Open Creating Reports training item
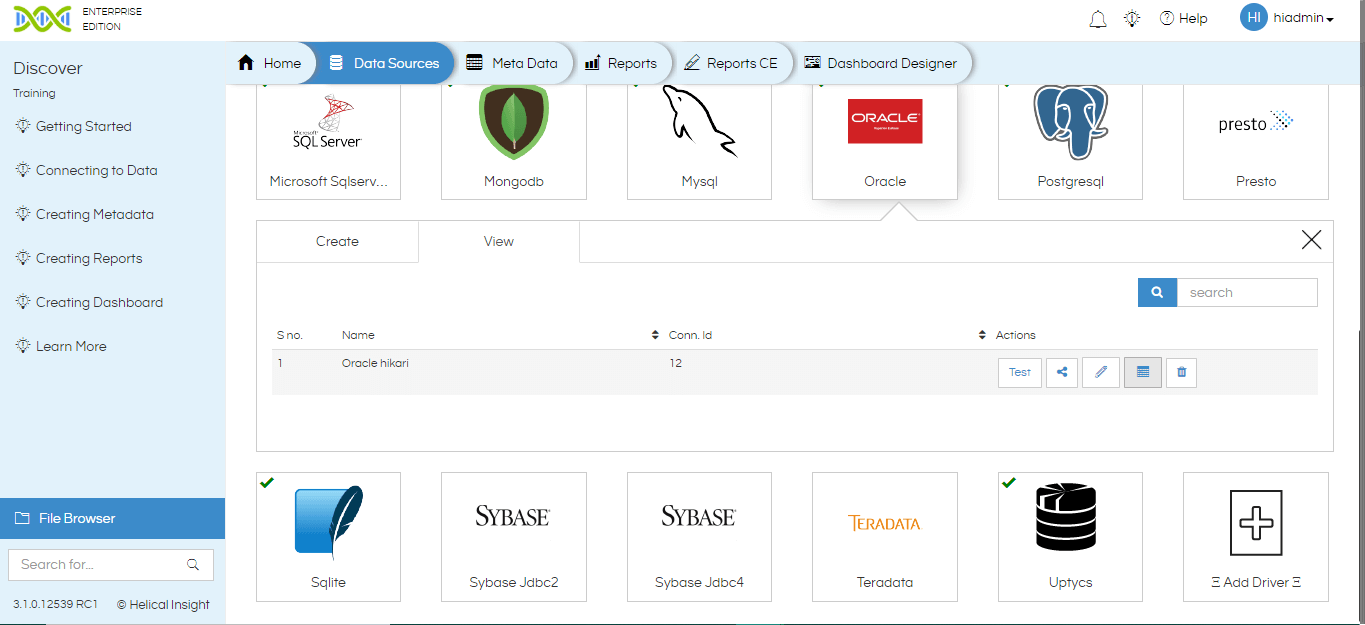Image resolution: width=1365 pixels, height=625 pixels. coord(89,258)
